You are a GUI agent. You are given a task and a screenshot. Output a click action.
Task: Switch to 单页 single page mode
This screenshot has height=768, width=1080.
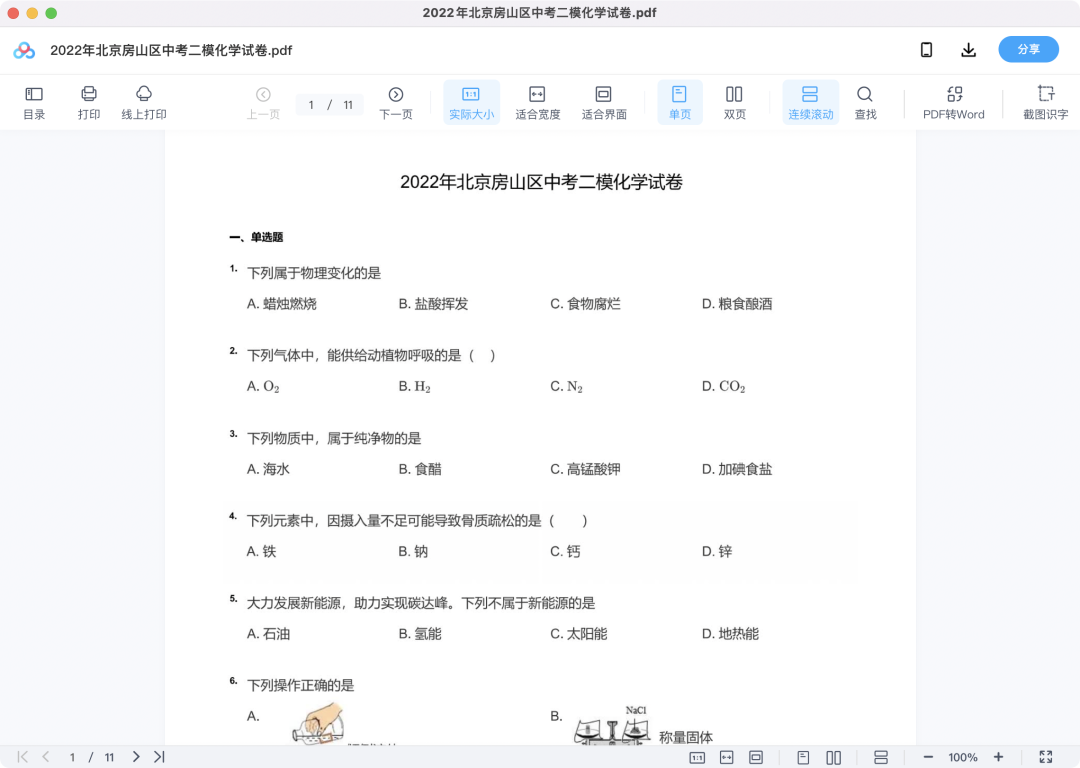click(x=680, y=102)
